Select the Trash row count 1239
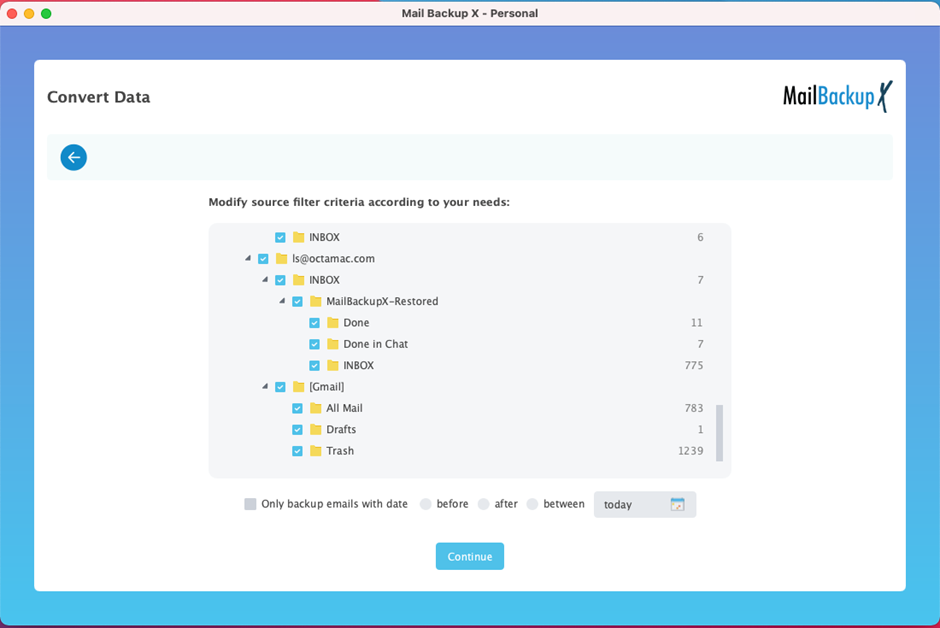Screen dimensions: 940x628 [x=691, y=451]
